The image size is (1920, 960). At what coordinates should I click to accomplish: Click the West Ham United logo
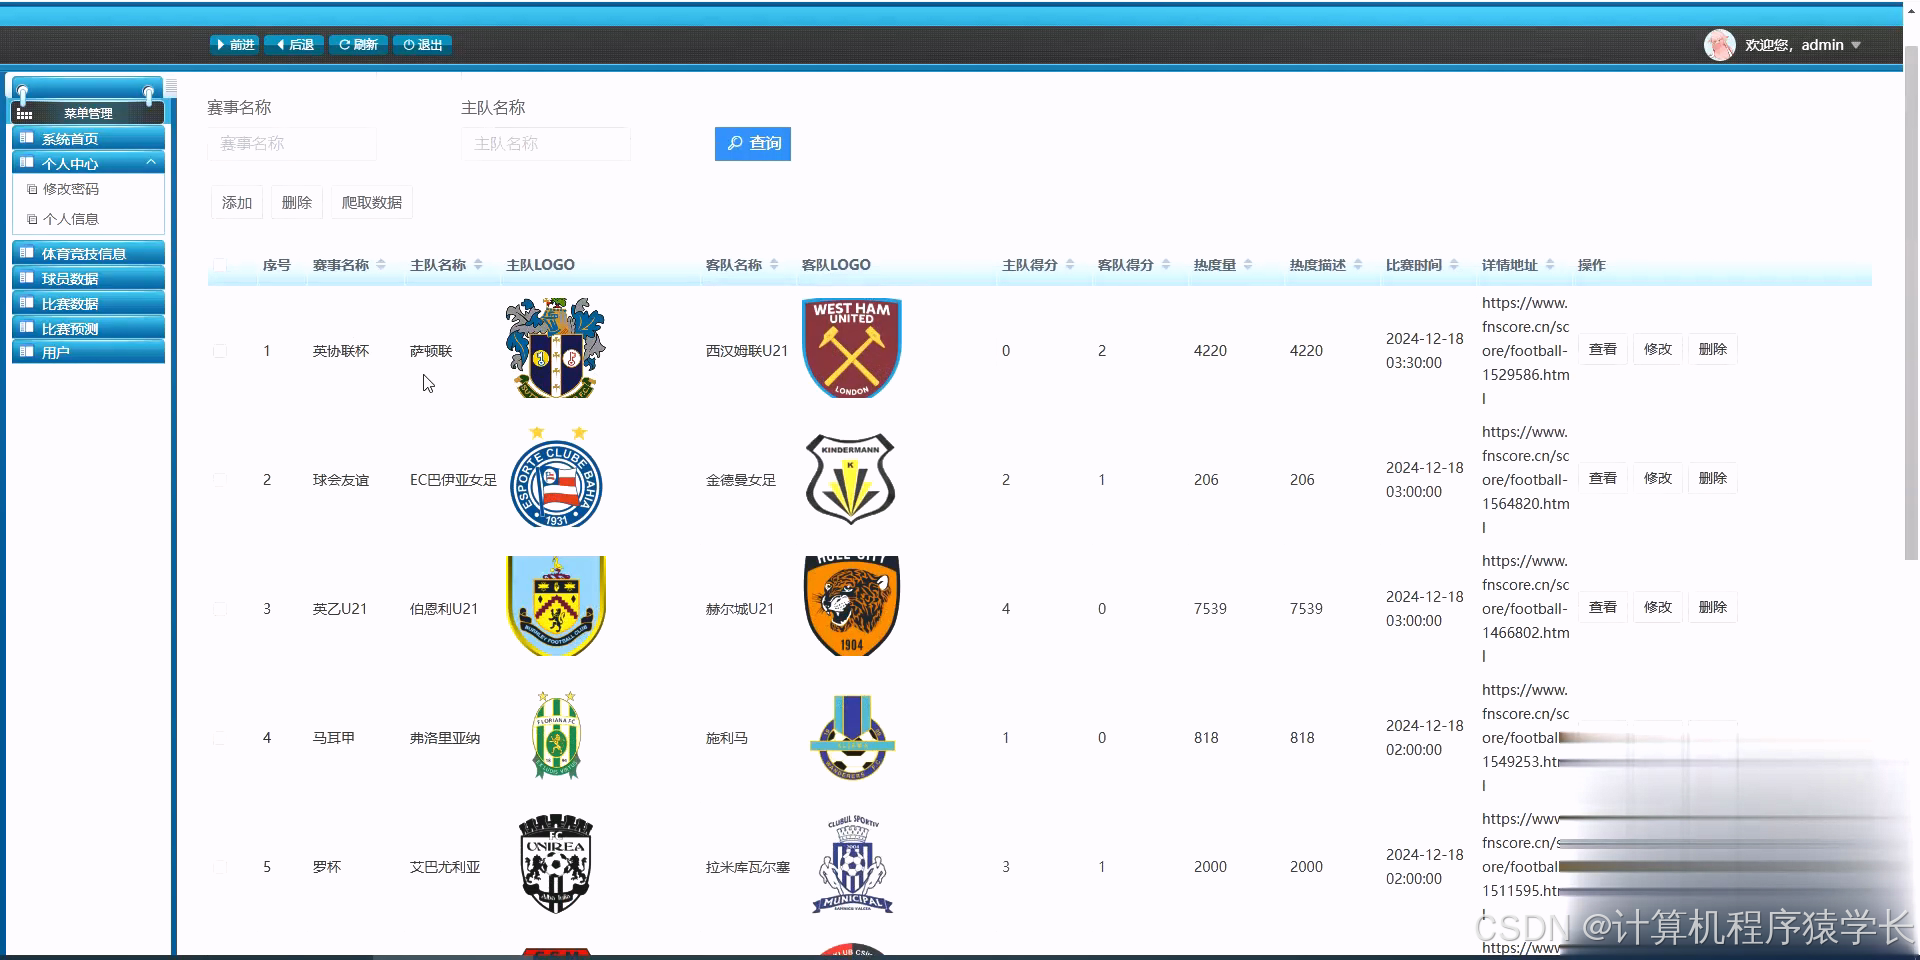tap(852, 348)
